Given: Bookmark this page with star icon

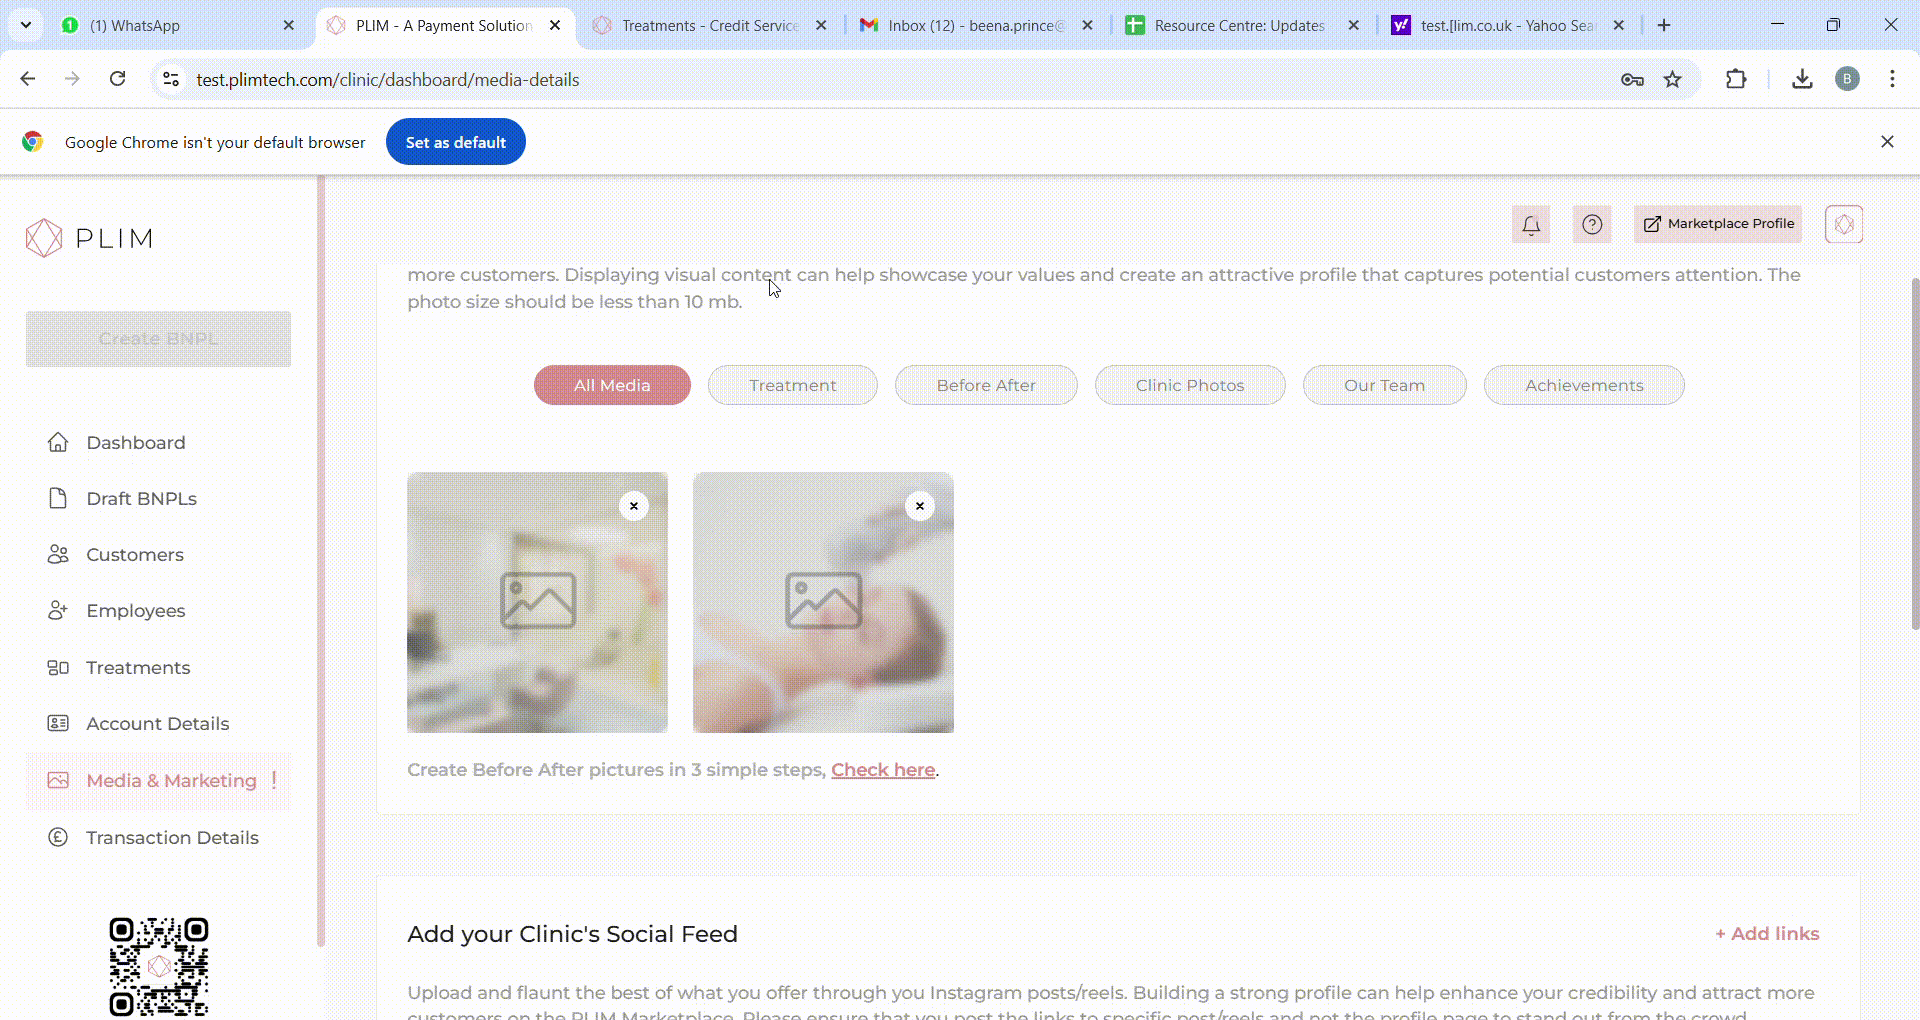Looking at the screenshot, I should (1672, 79).
